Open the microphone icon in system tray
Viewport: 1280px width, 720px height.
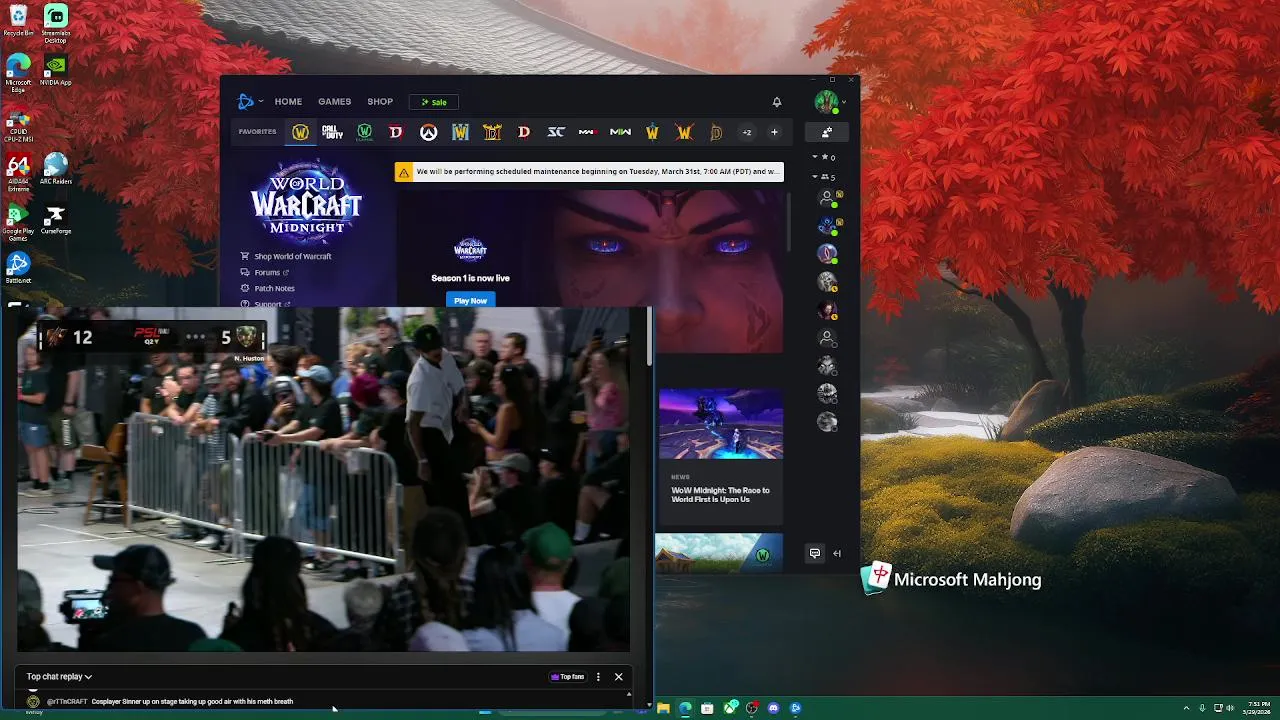[1202, 708]
